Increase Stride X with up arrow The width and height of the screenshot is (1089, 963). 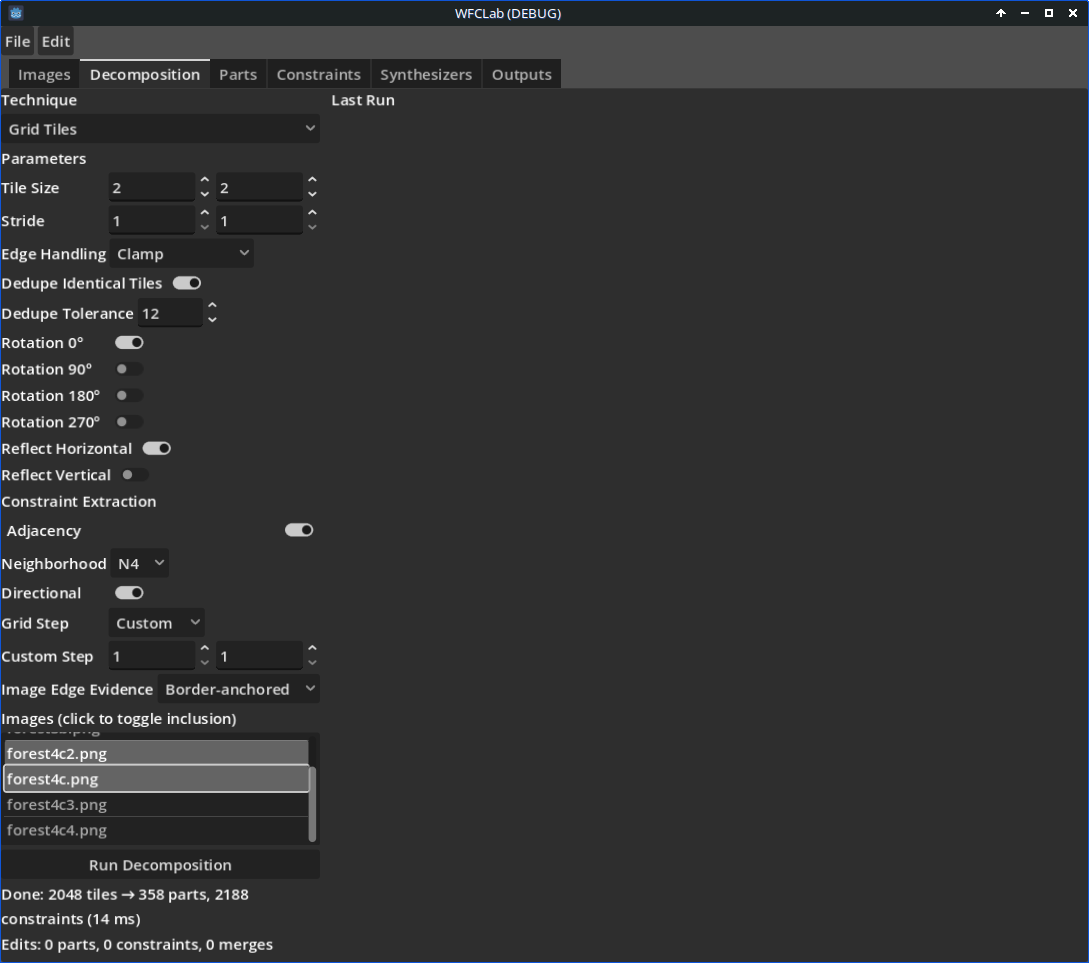click(205, 213)
